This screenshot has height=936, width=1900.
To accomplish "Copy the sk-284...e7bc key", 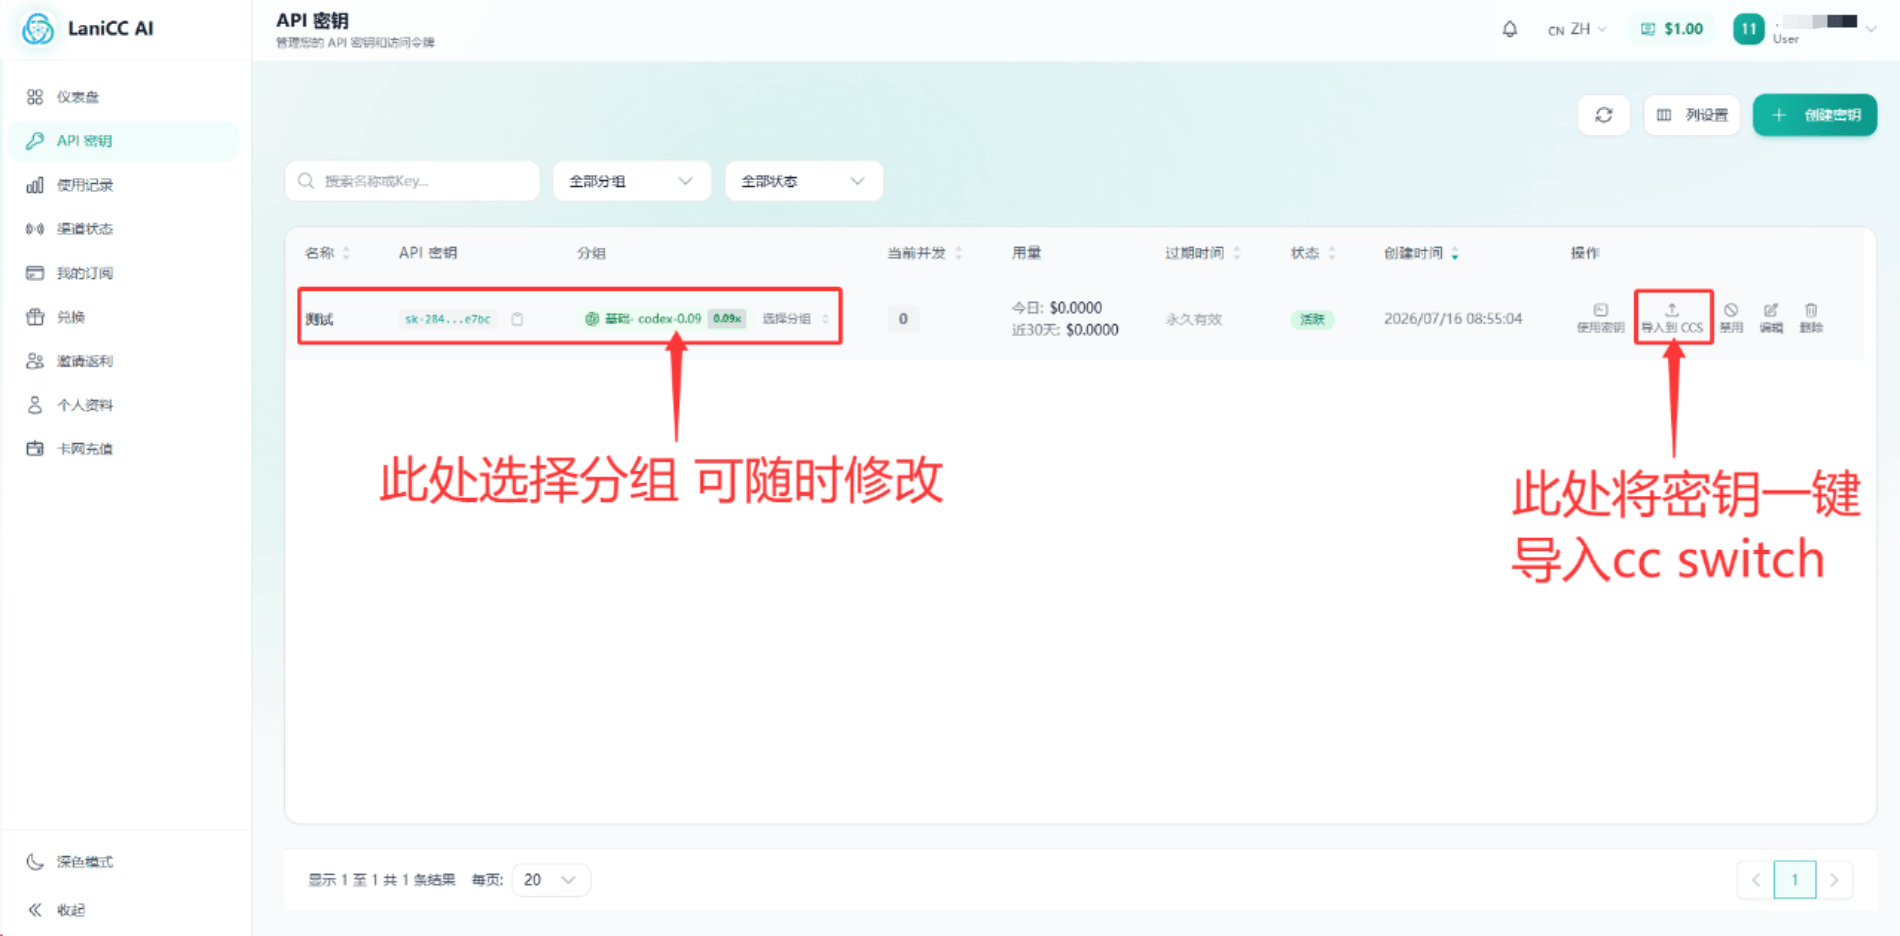I will coord(517,319).
